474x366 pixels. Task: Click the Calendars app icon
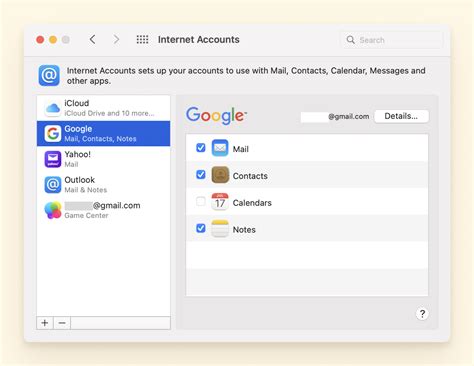click(x=220, y=202)
